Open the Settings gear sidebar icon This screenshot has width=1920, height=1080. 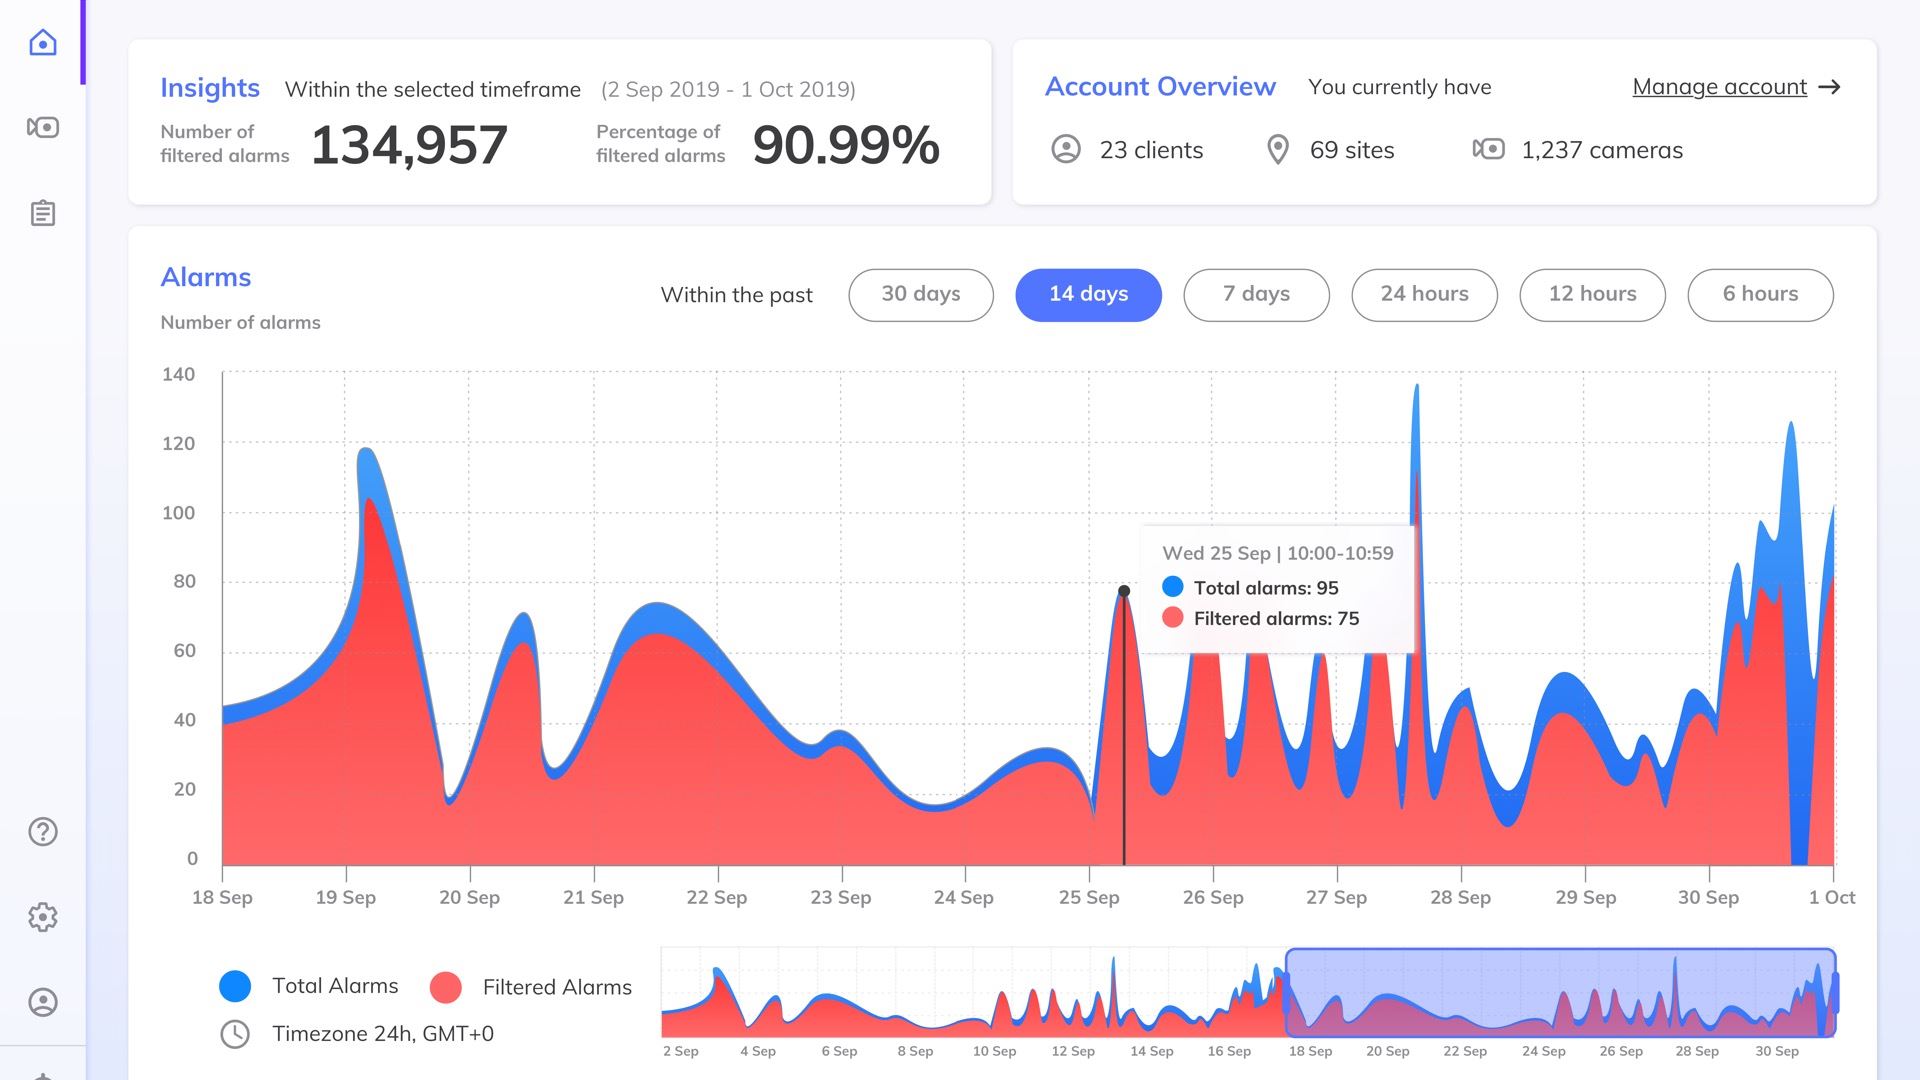point(43,916)
